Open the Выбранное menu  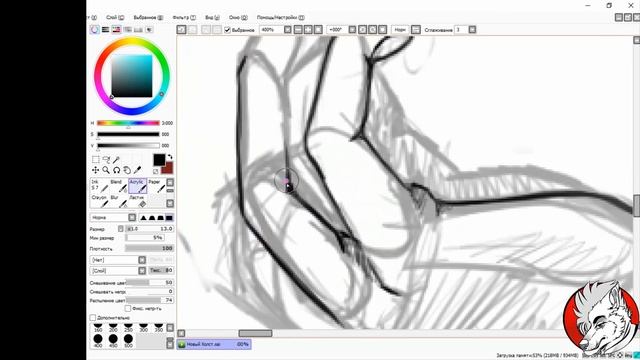coord(148,18)
